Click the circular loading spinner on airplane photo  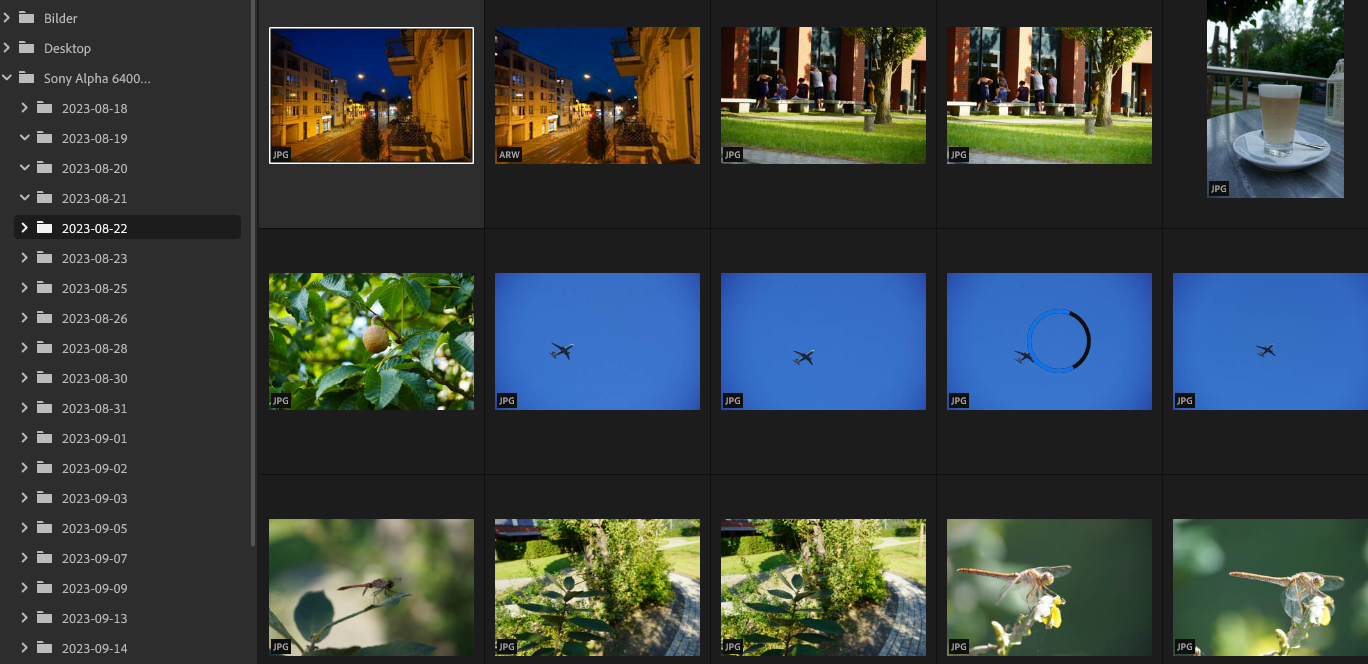point(1059,341)
